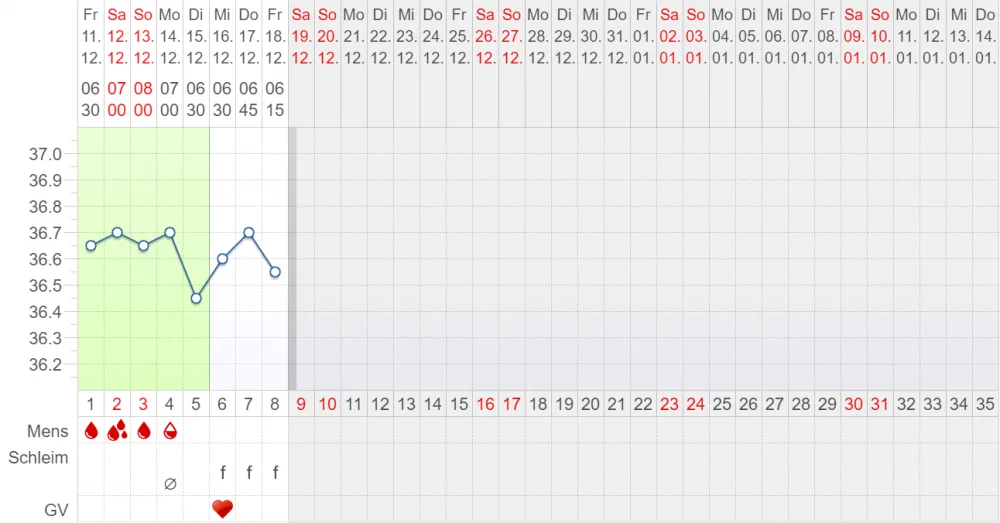The width and height of the screenshot is (1000, 523).
Task: Click the light bleeding drop icon on day 4
Action: pyautogui.click(x=170, y=431)
